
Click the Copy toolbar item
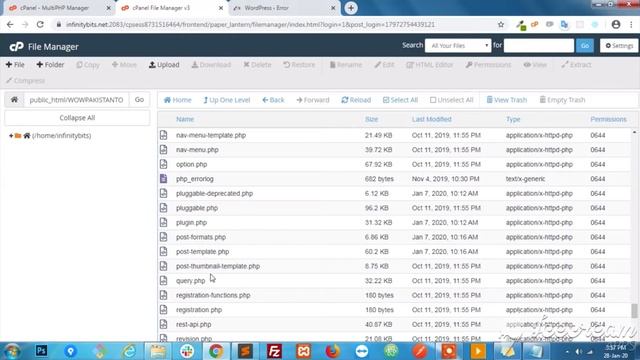[x=88, y=64]
